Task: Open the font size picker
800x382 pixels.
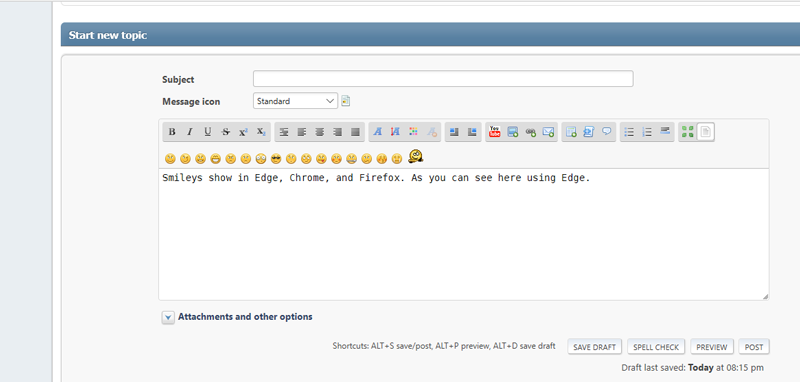Action: (395, 132)
